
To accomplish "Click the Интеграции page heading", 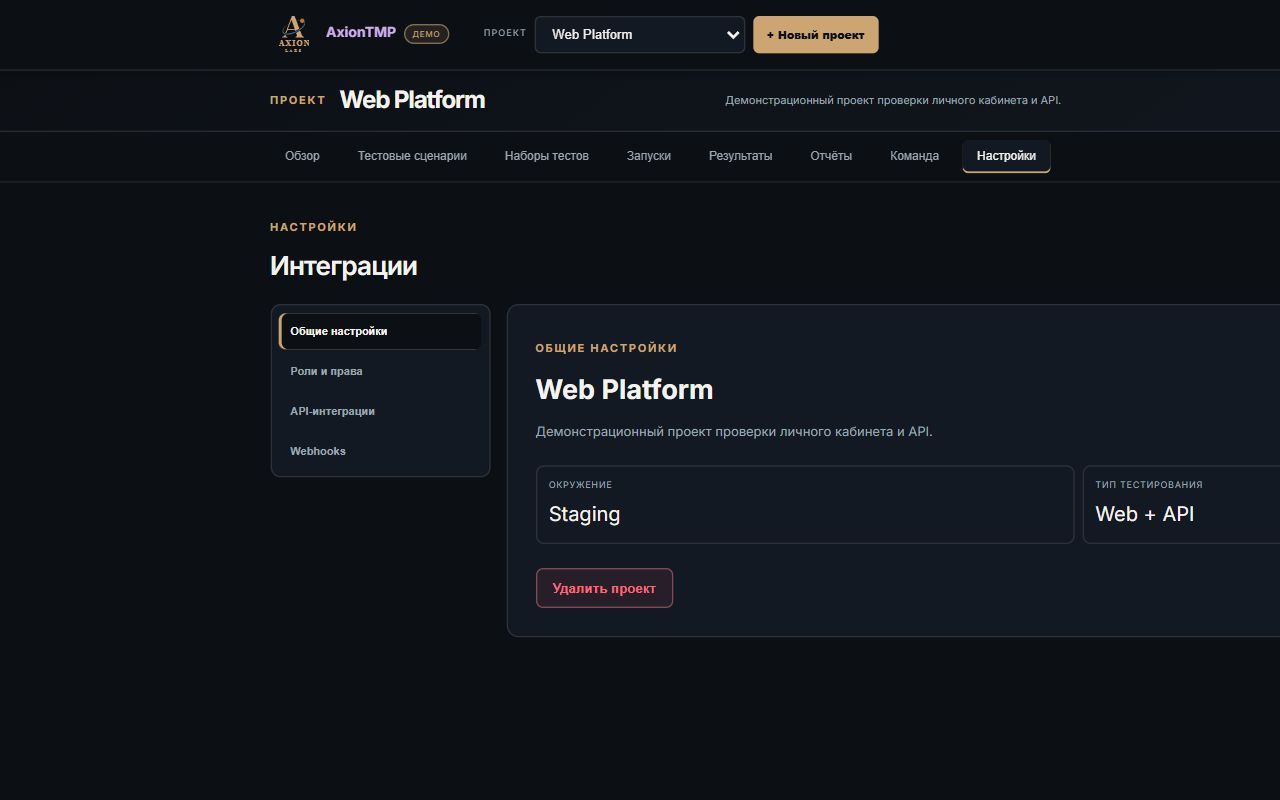I will [x=343, y=266].
